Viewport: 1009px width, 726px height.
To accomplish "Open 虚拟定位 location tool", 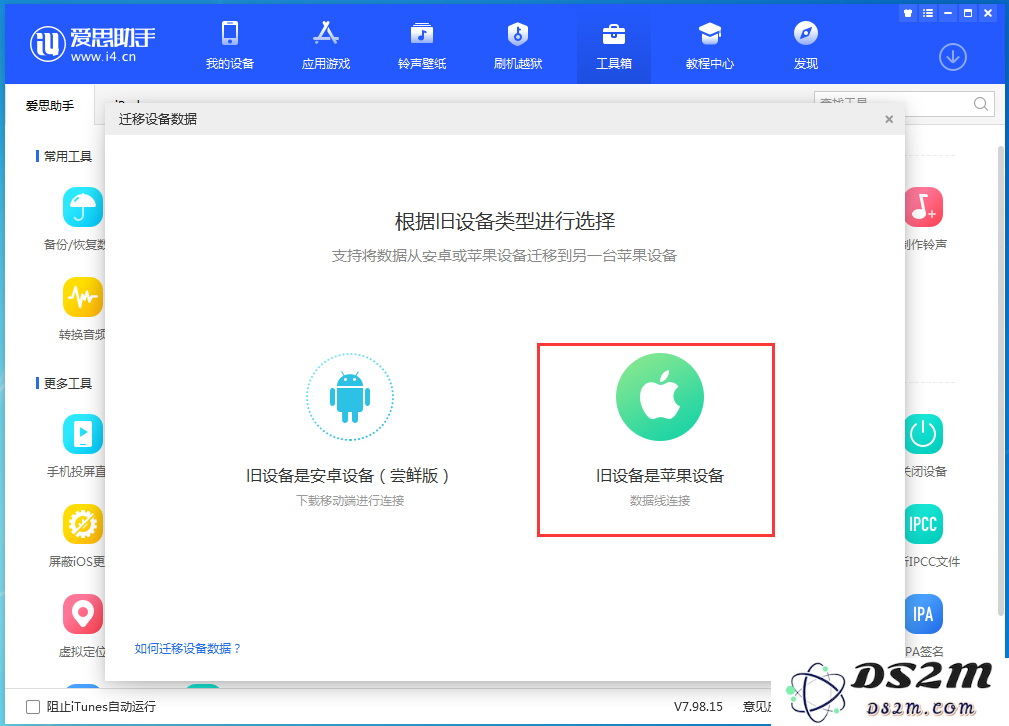I will [82, 615].
